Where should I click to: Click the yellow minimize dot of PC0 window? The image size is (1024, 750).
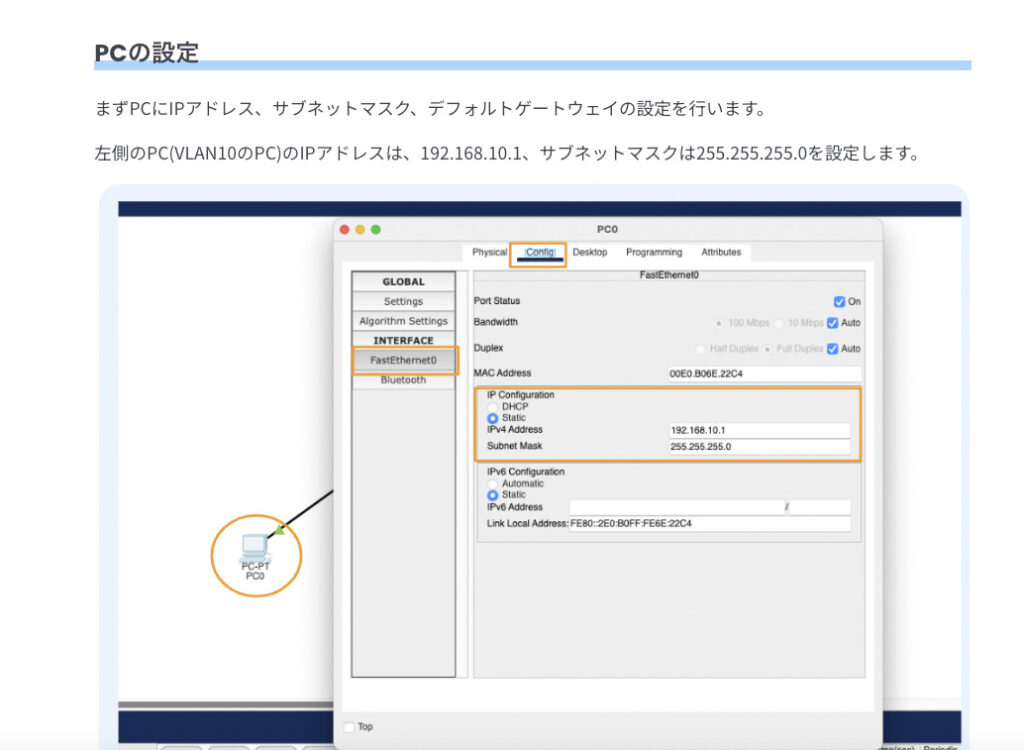(x=360, y=229)
